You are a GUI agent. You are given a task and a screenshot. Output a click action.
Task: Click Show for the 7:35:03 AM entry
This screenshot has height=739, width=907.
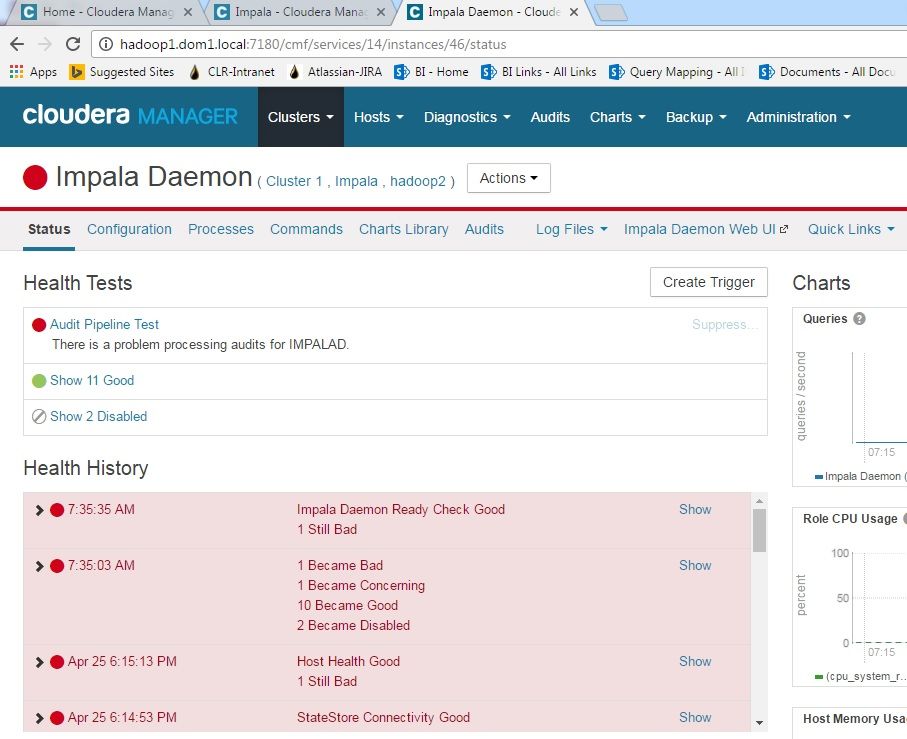(695, 566)
